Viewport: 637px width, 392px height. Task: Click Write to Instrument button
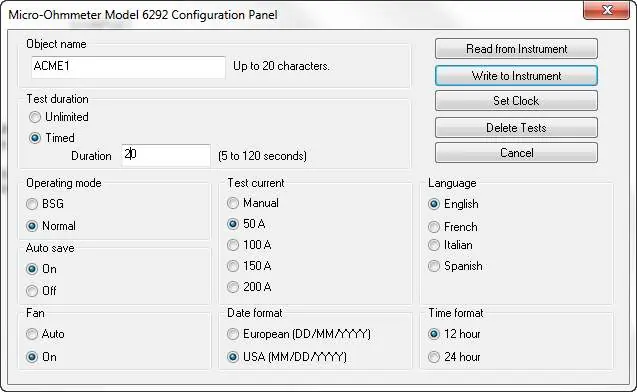(x=516, y=76)
